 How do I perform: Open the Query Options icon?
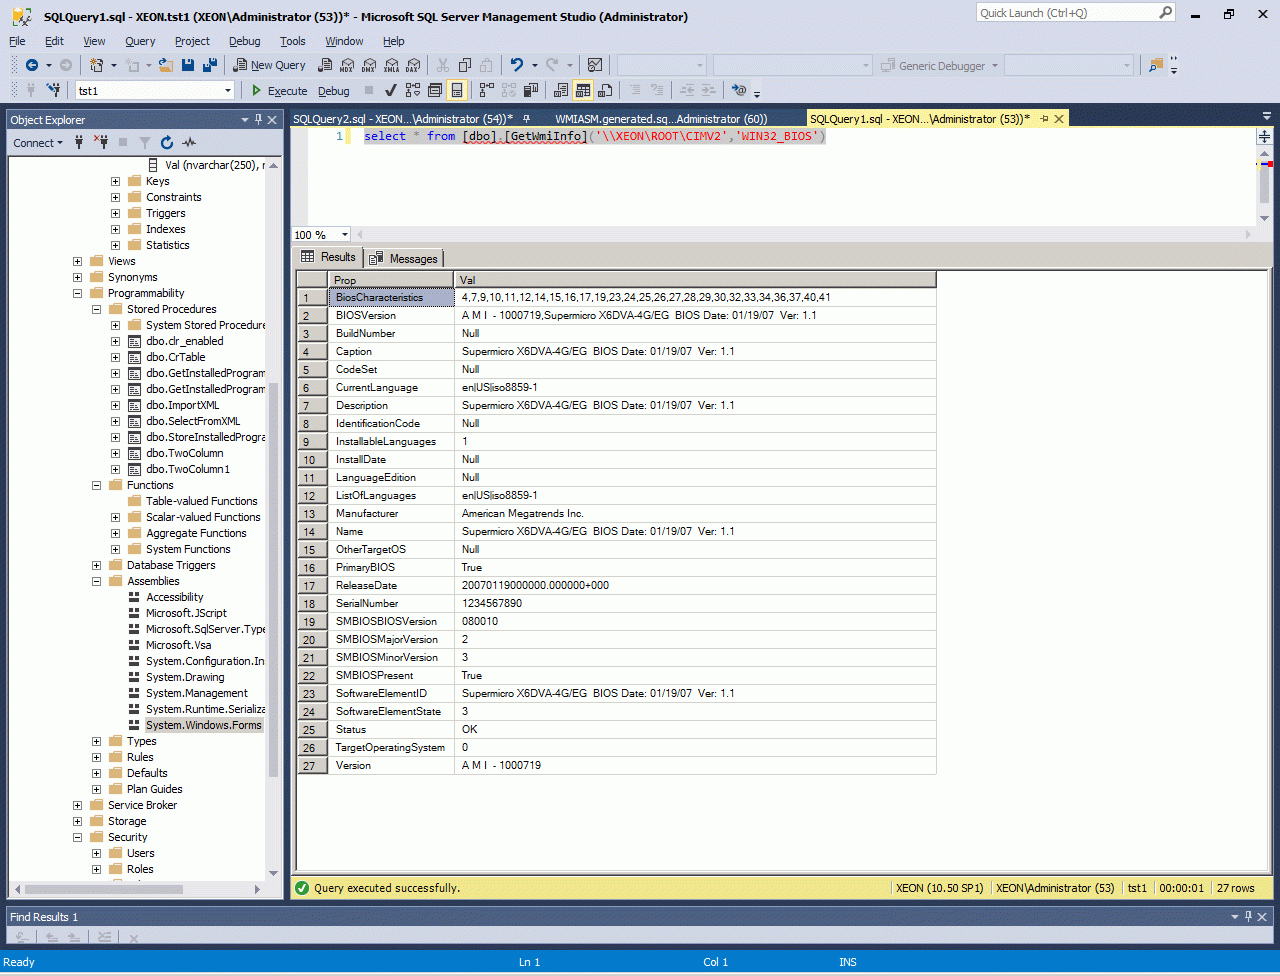tap(435, 90)
